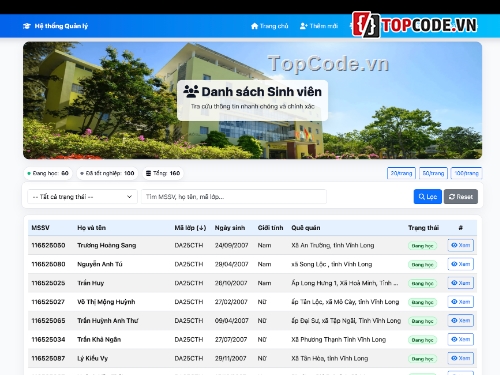The image size is (500, 375).
Task: Focus the Tìm MSSV, họ tên search field
Action: coord(234,197)
